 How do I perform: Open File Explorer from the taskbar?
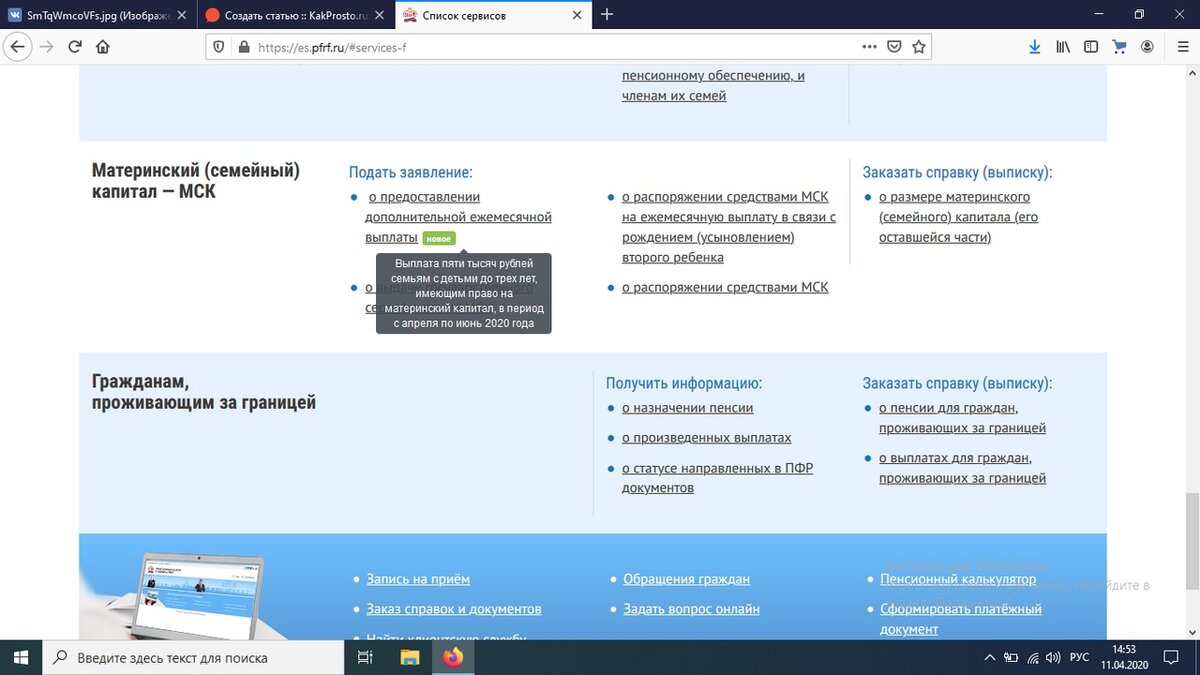tap(410, 657)
